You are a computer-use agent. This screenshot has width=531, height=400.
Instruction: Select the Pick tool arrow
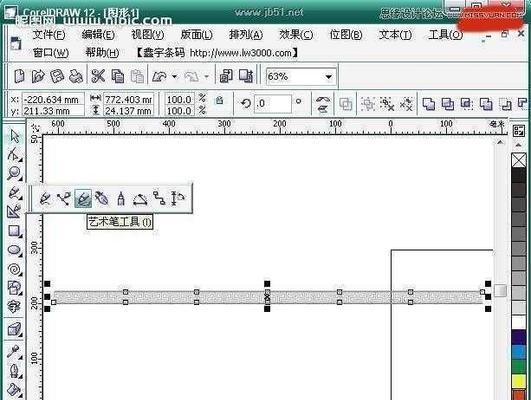(x=14, y=136)
